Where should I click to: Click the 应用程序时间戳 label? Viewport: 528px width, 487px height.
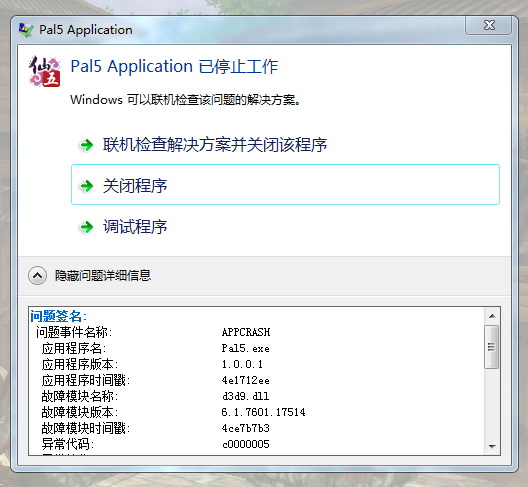(x=86, y=380)
